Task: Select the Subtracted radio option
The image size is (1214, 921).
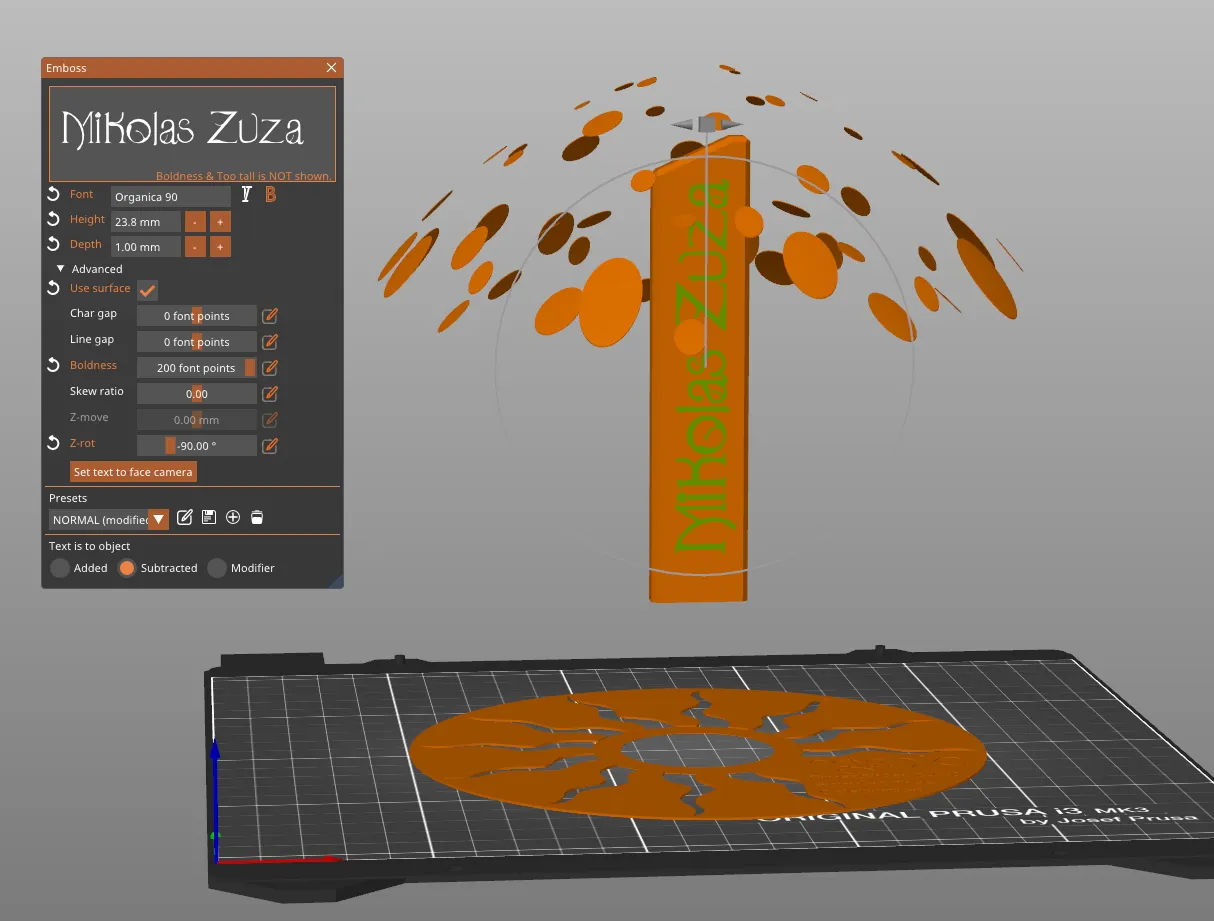Action: (127, 568)
